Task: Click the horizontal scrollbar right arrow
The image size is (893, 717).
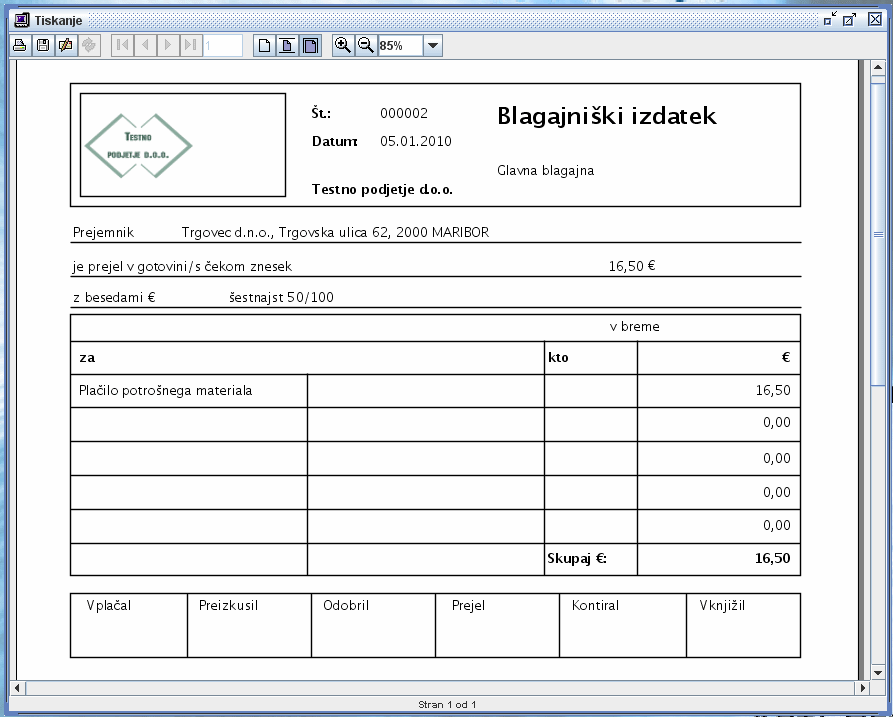Action: coord(863,687)
